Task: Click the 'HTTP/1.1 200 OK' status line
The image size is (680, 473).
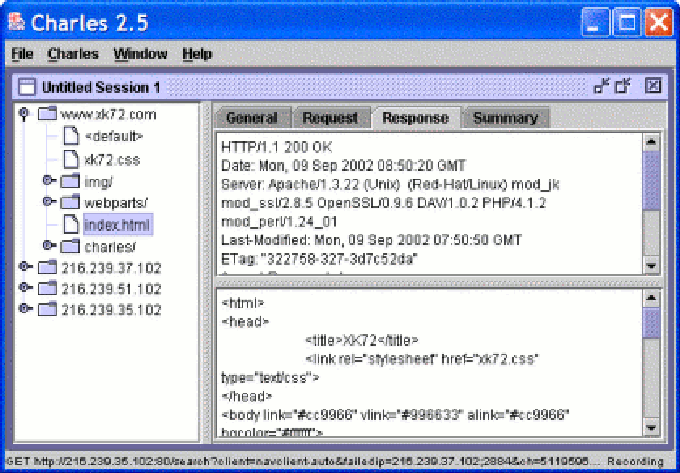Action: 277,147
